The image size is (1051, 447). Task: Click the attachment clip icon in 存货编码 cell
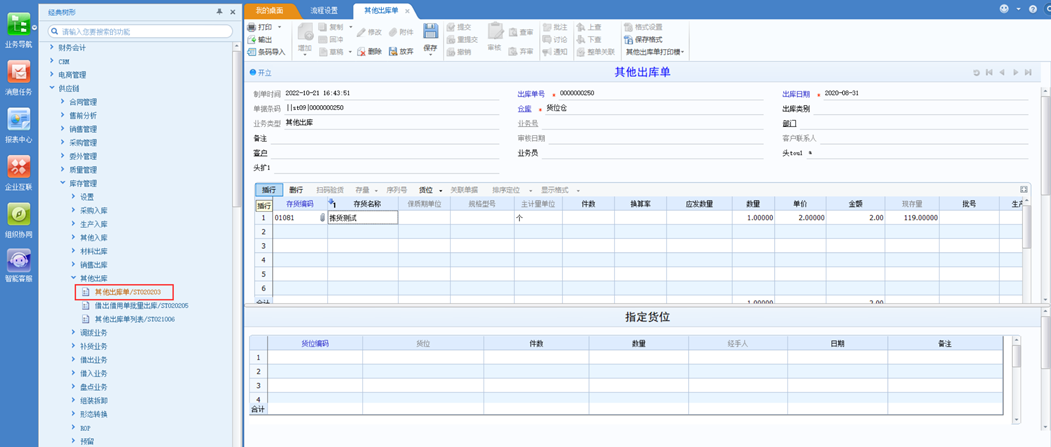pyautogui.click(x=322, y=218)
